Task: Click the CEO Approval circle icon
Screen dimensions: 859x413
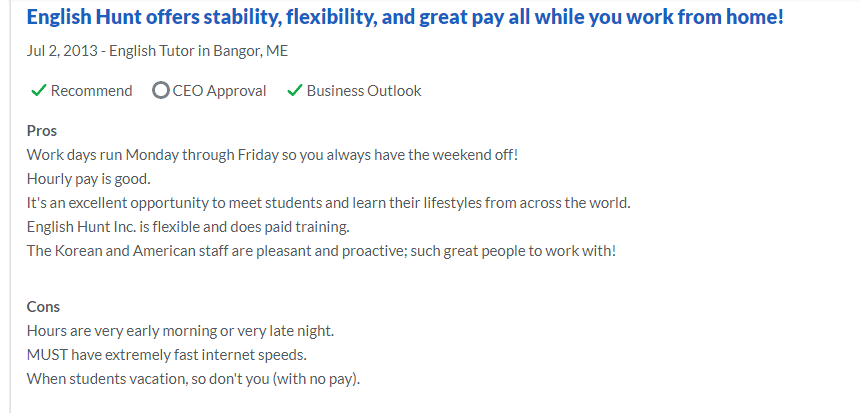Action: click(x=160, y=91)
